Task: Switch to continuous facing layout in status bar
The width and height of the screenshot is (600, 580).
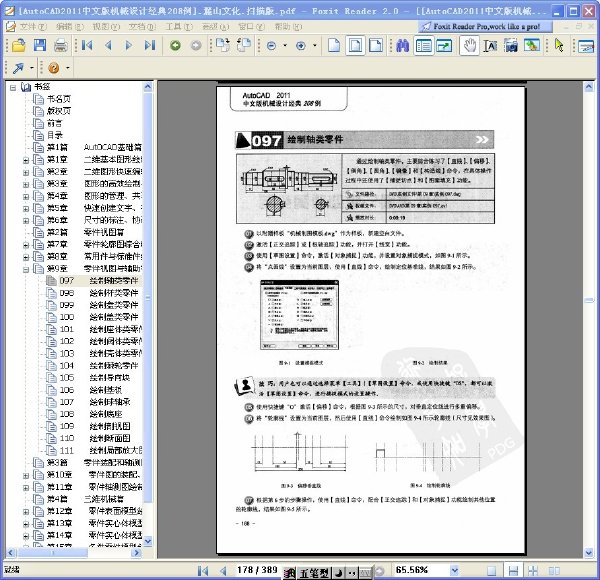Action: click(x=533, y=571)
